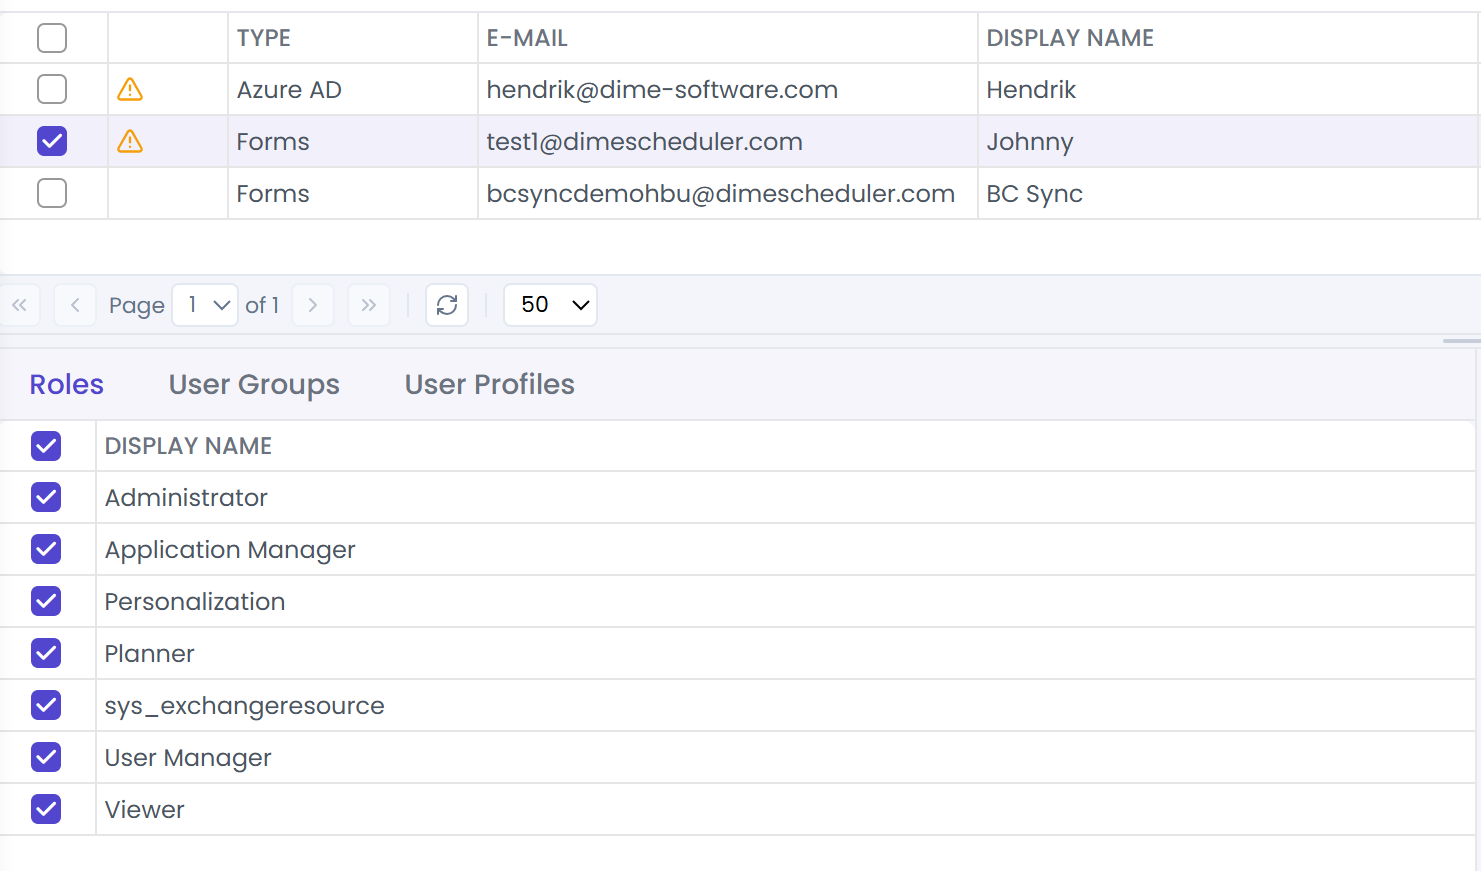Uncheck the Personalization role
This screenshot has width=1481, height=871.
click(46, 602)
